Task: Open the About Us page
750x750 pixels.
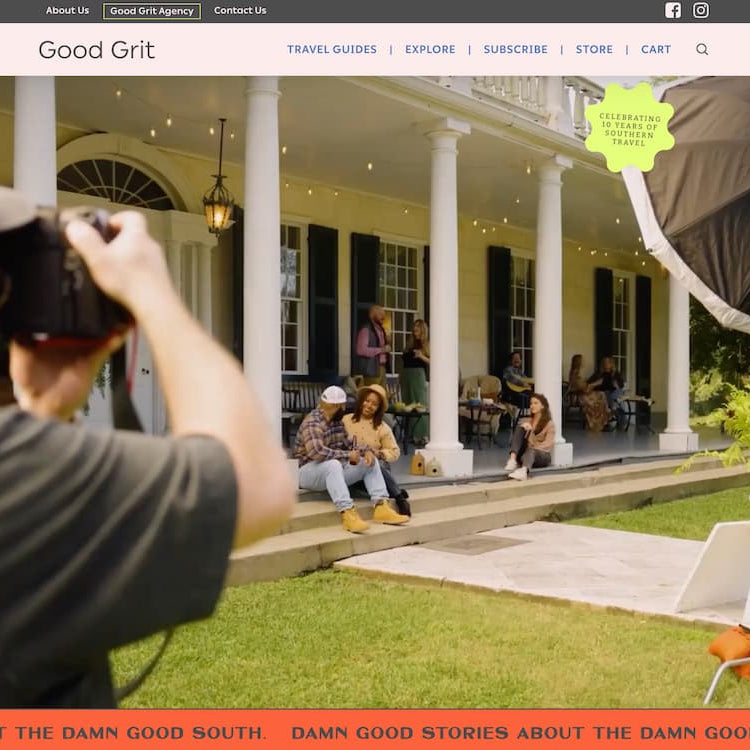Action: tap(67, 11)
